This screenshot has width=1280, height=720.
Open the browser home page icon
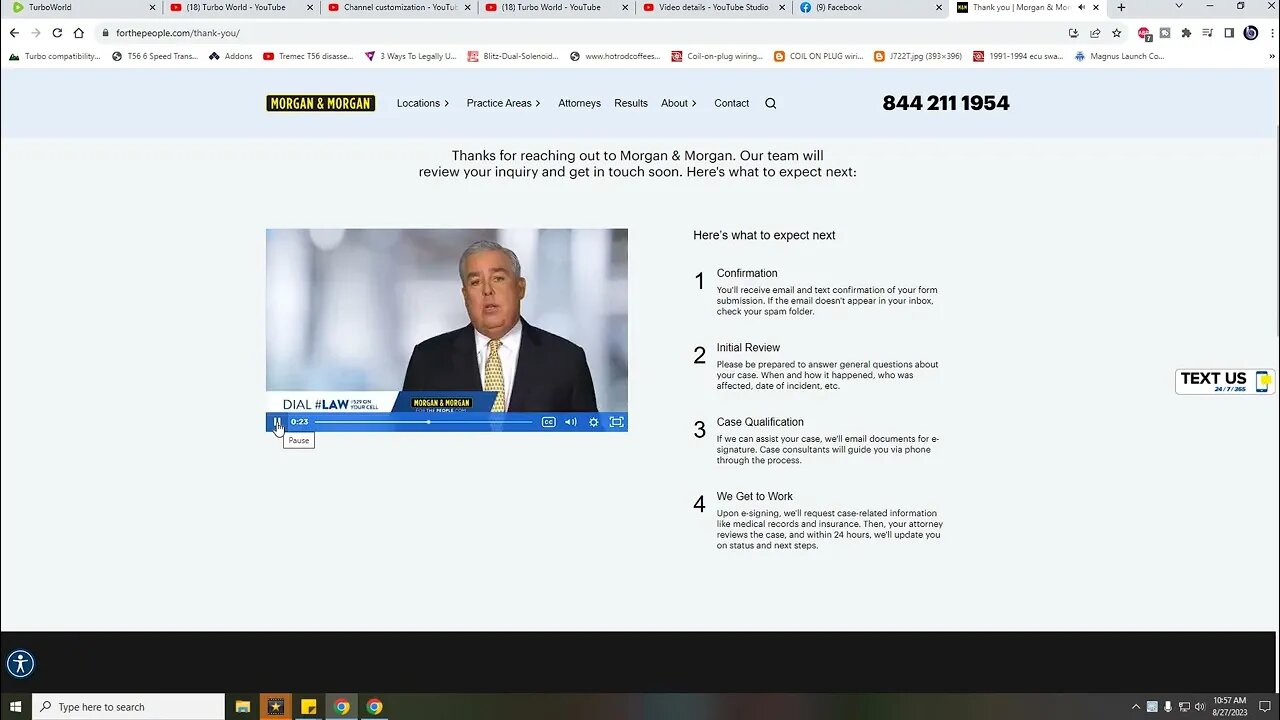(79, 33)
